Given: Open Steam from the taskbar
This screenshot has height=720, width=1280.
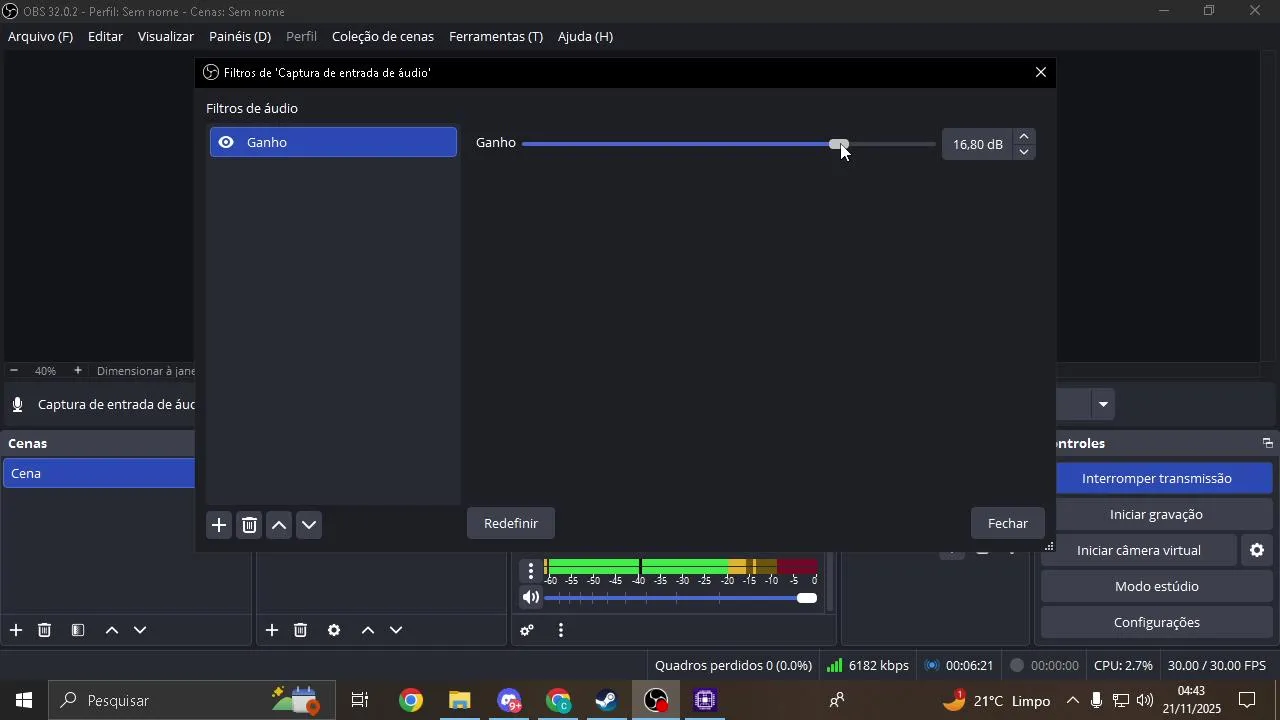Looking at the screenshot, I should [607, 700].
